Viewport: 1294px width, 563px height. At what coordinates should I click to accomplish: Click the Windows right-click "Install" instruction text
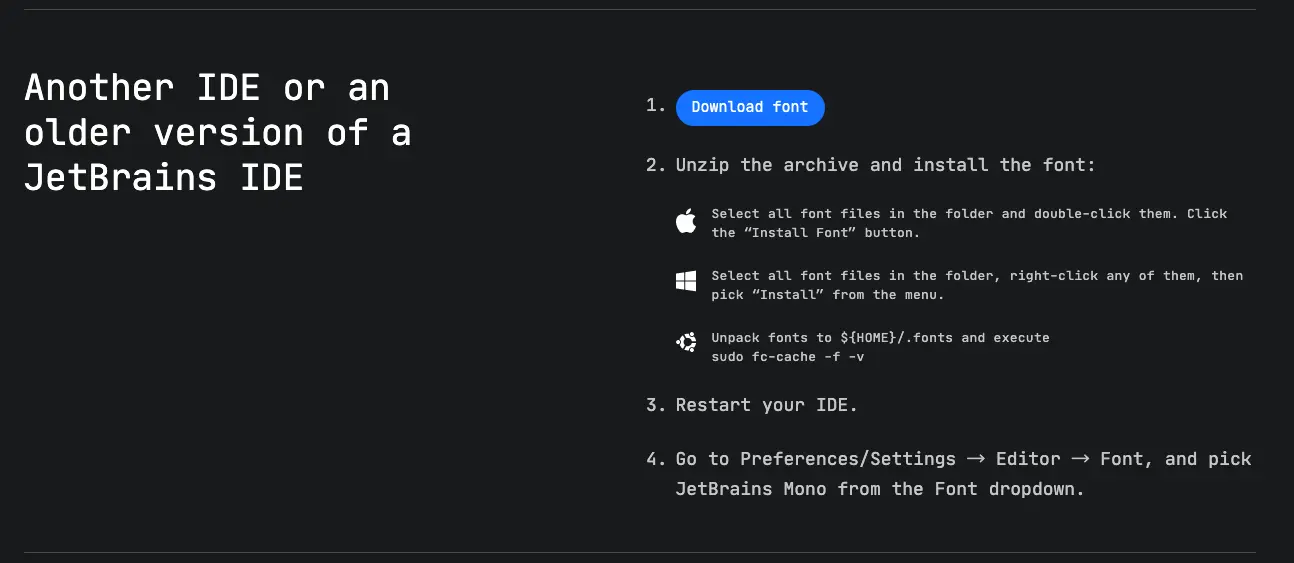coord(976,285)
